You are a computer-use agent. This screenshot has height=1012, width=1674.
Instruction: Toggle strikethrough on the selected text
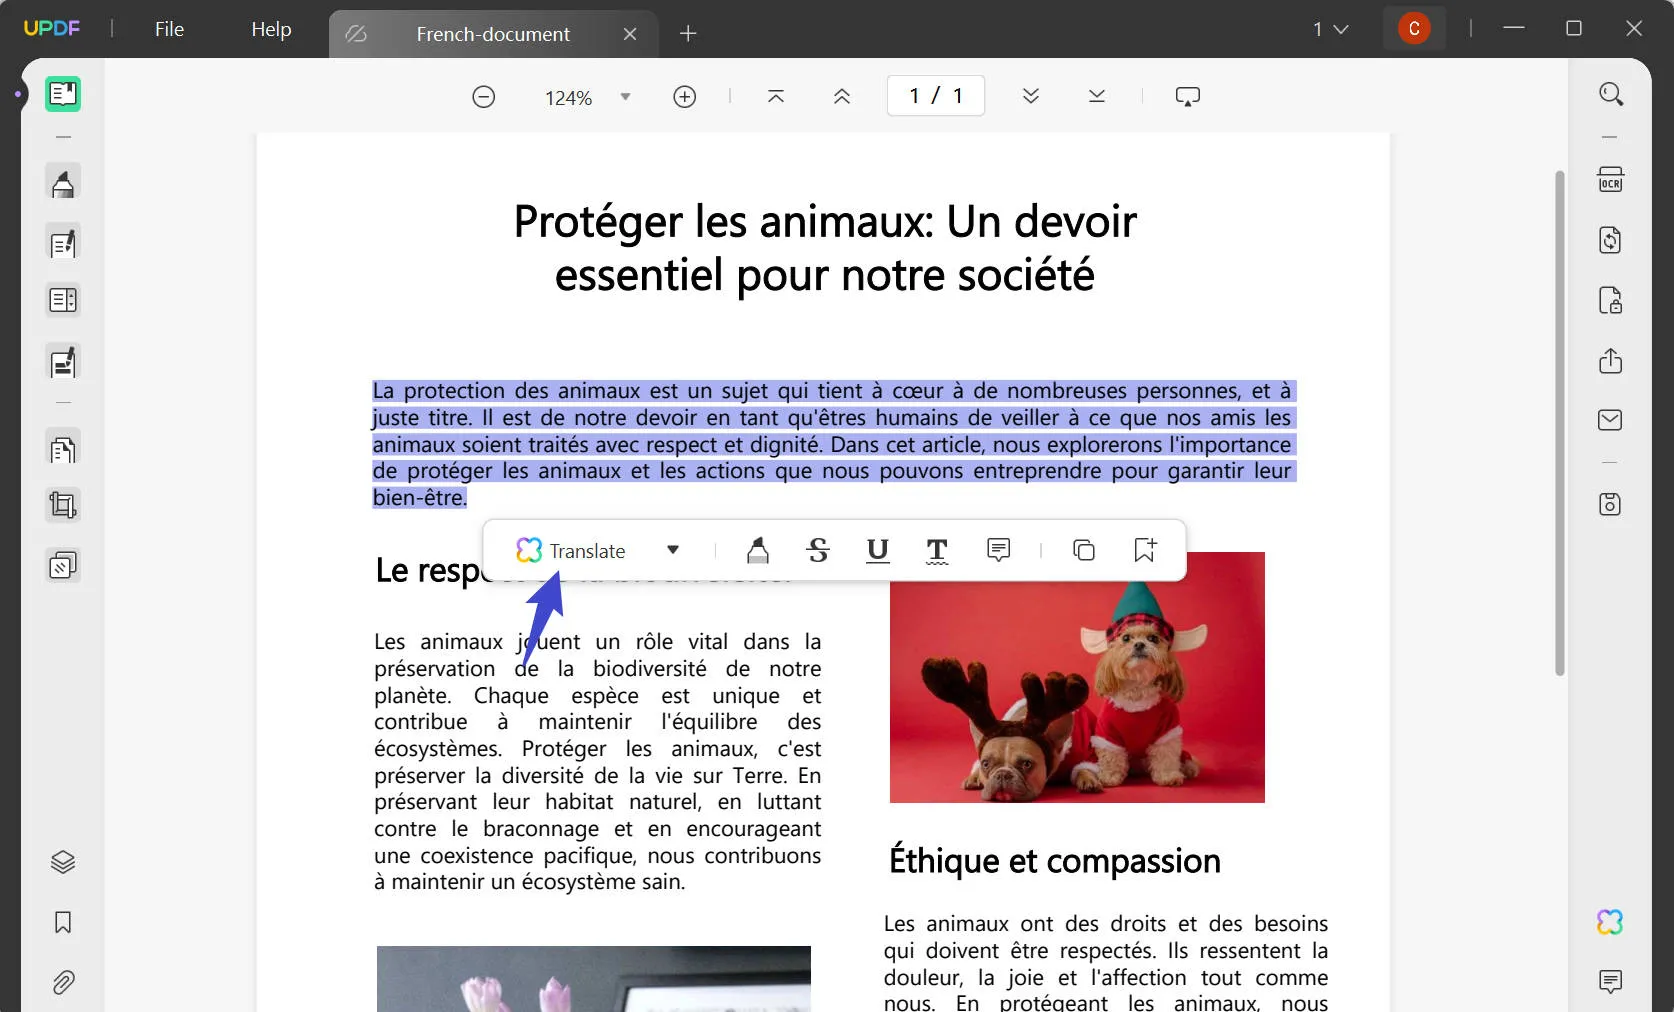(x=817, y=550)
